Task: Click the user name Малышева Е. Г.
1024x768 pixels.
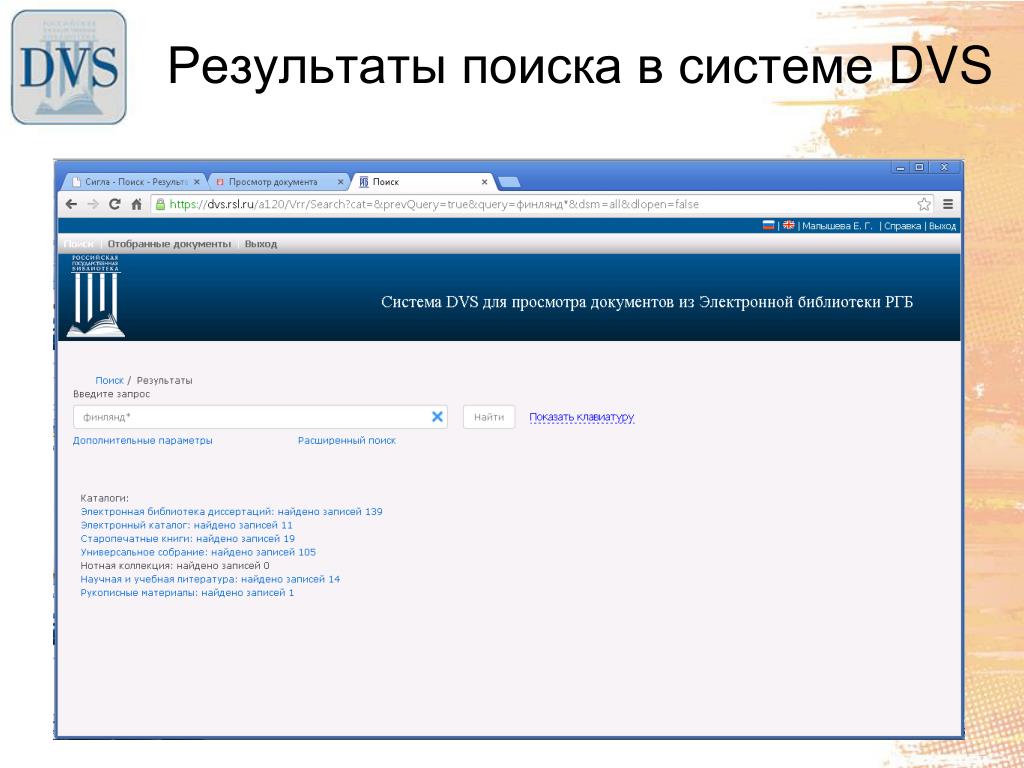Action: [837, 226]
